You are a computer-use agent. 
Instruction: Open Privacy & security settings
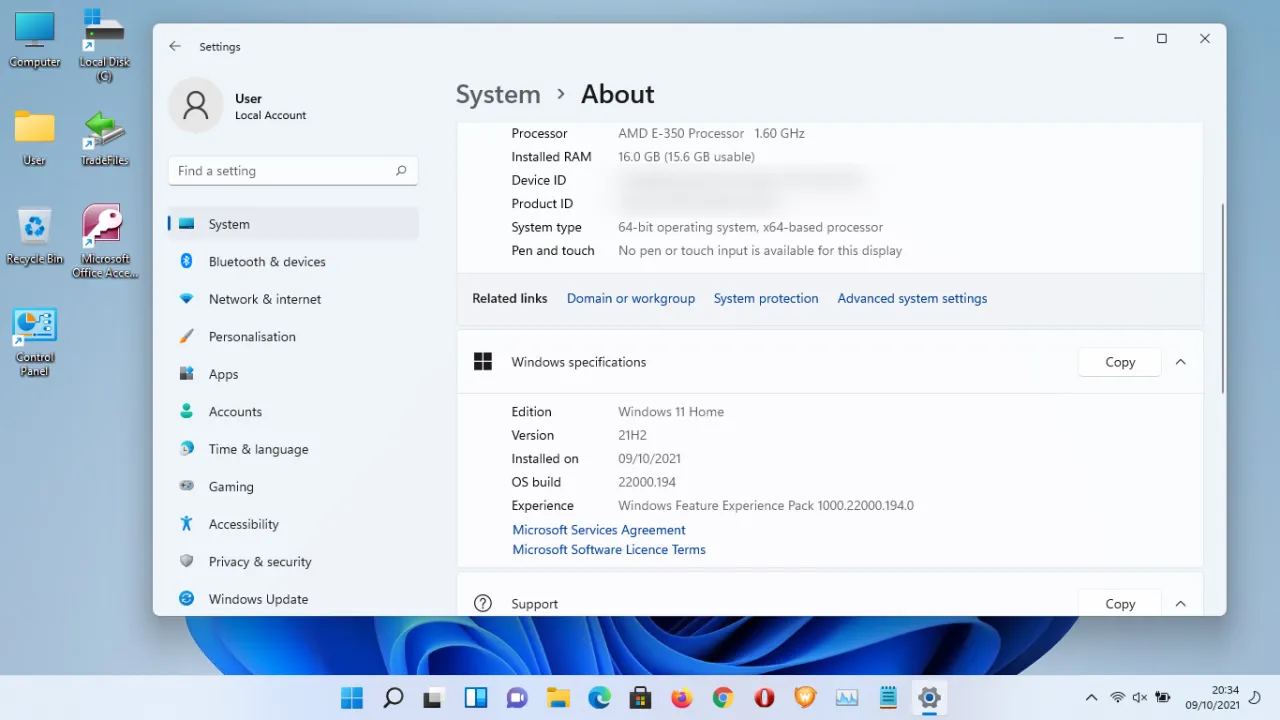[293, 562]
